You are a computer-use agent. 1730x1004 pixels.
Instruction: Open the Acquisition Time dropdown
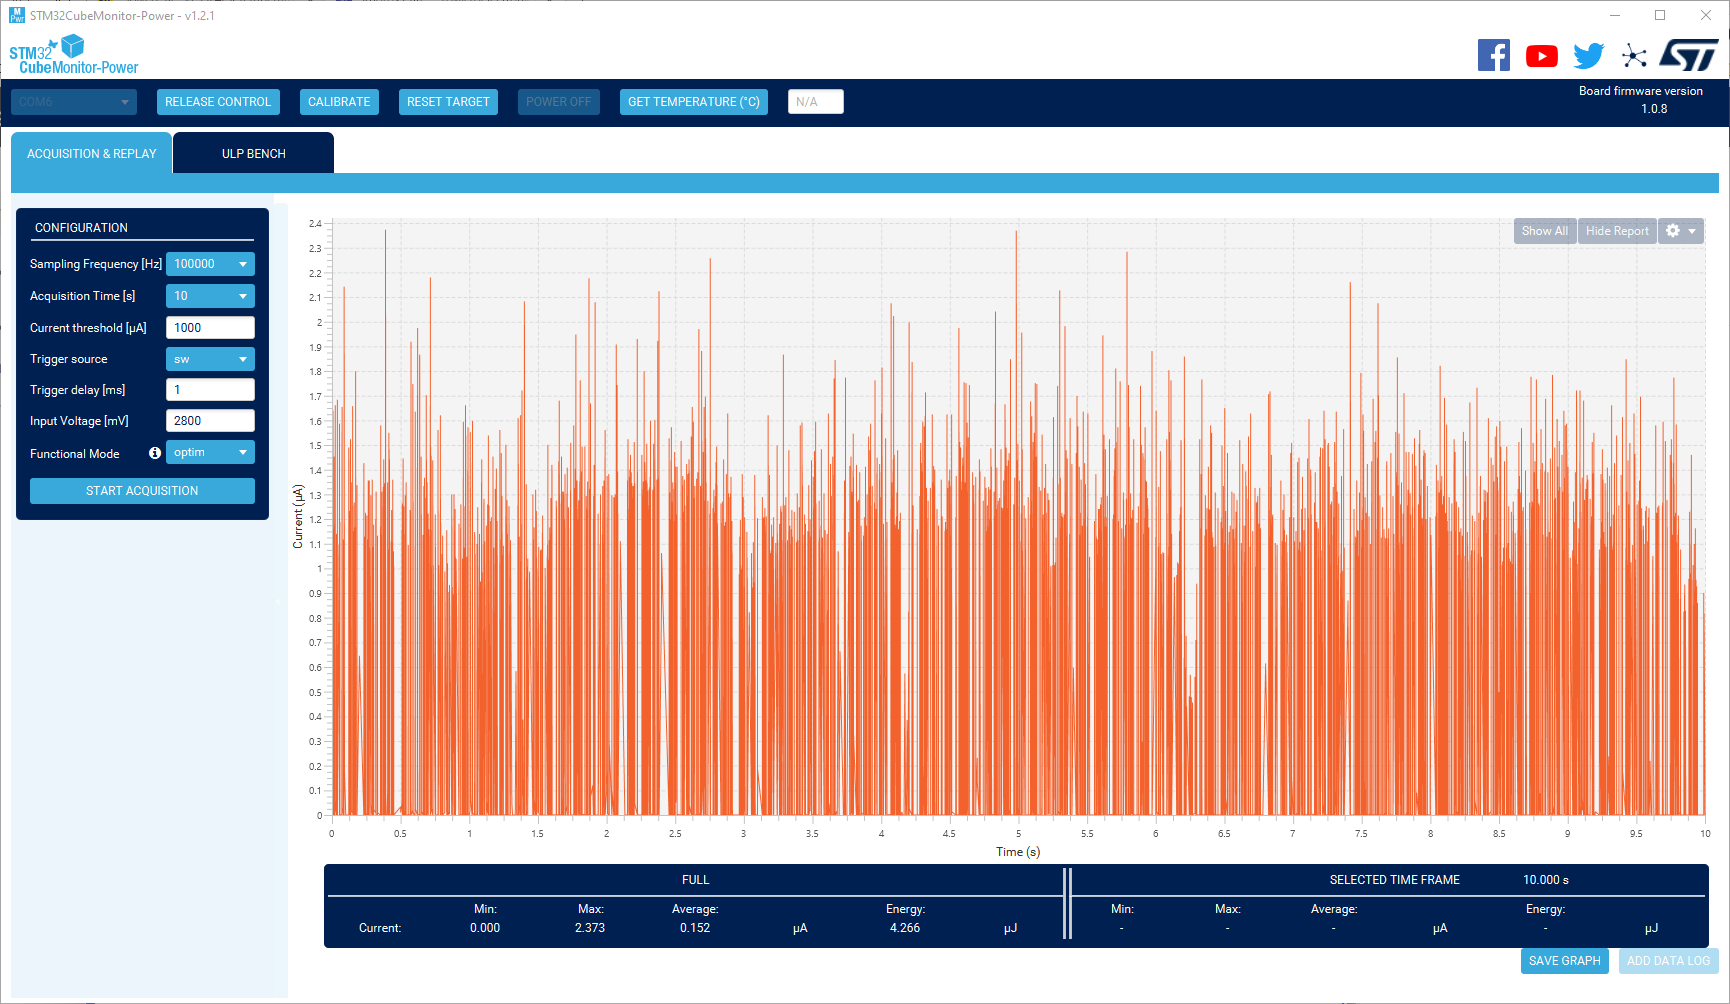(210, 296)
